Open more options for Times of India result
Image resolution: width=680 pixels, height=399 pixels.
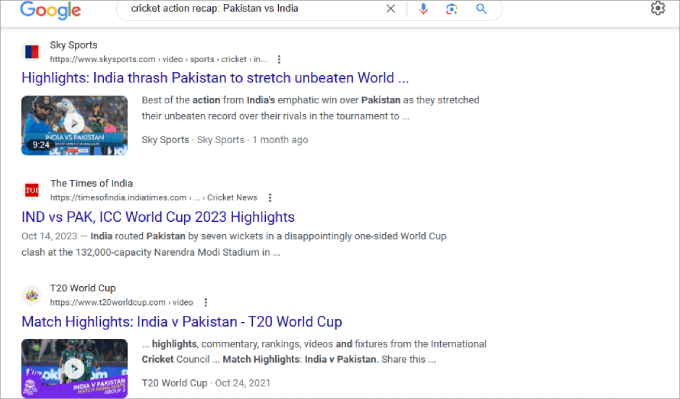tap(270, 198)
